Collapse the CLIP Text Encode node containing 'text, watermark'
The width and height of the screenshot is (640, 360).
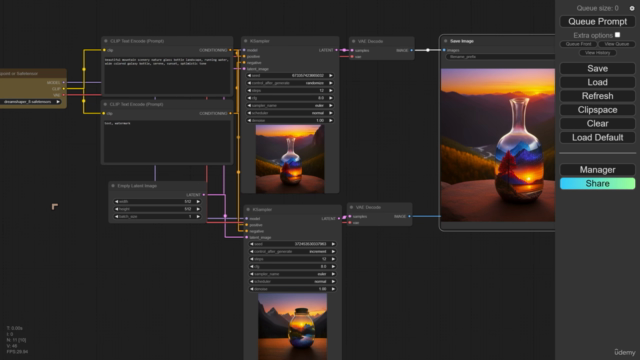pyautogui.click(x=105, y=104)
